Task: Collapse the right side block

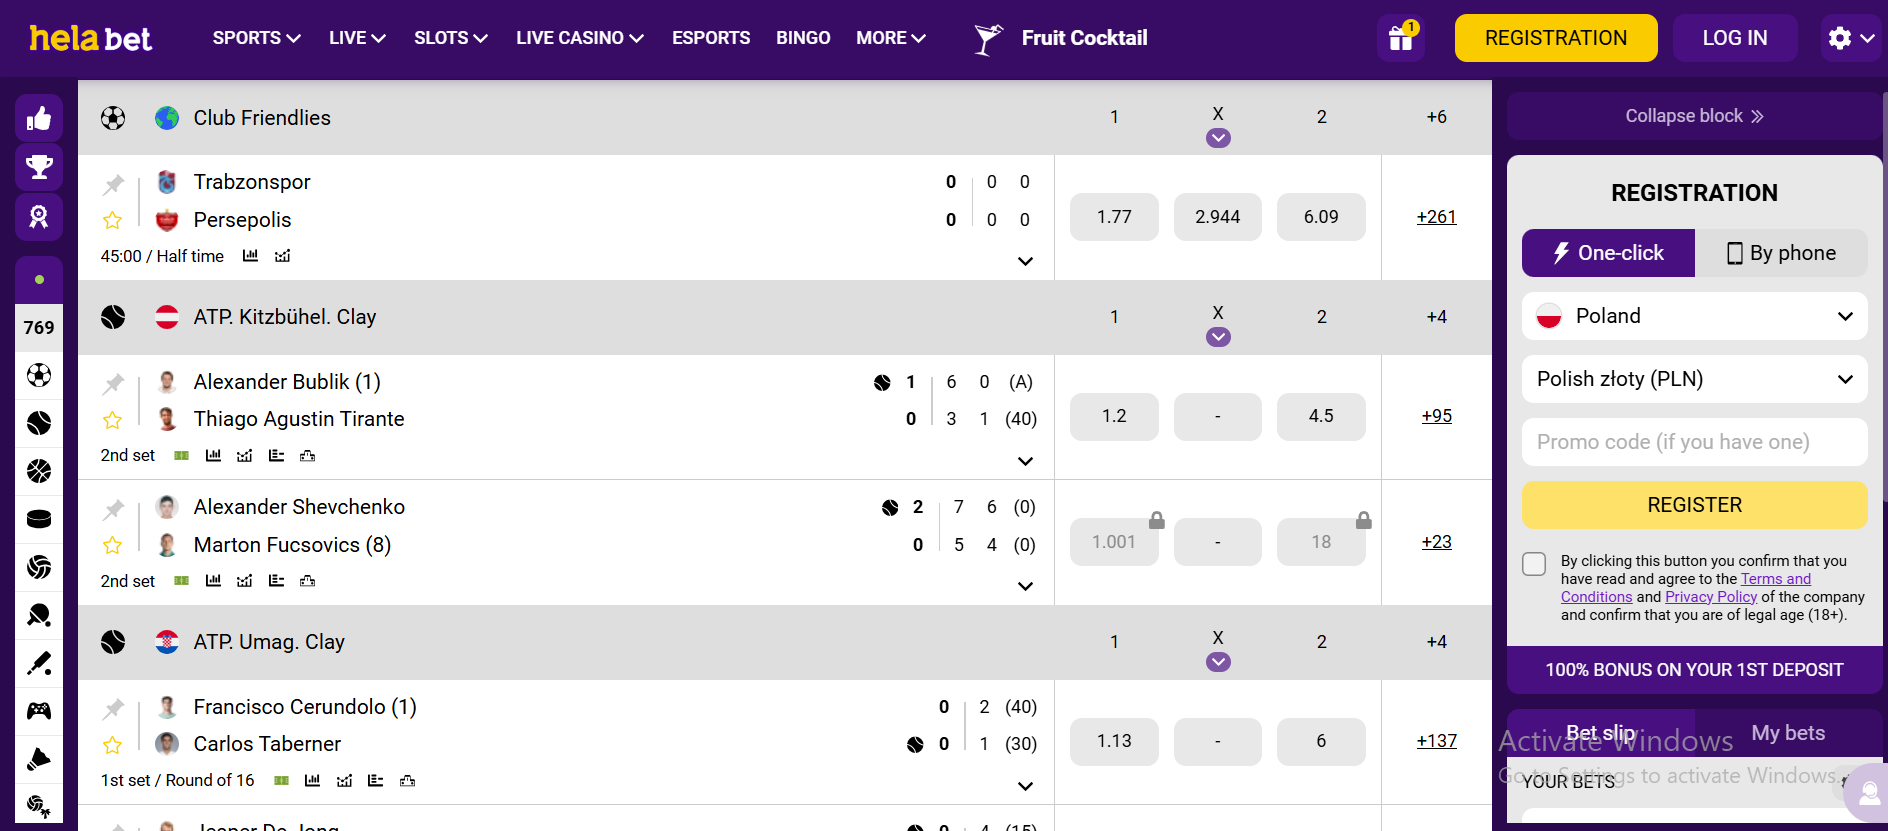Action: coord(1694,116)
